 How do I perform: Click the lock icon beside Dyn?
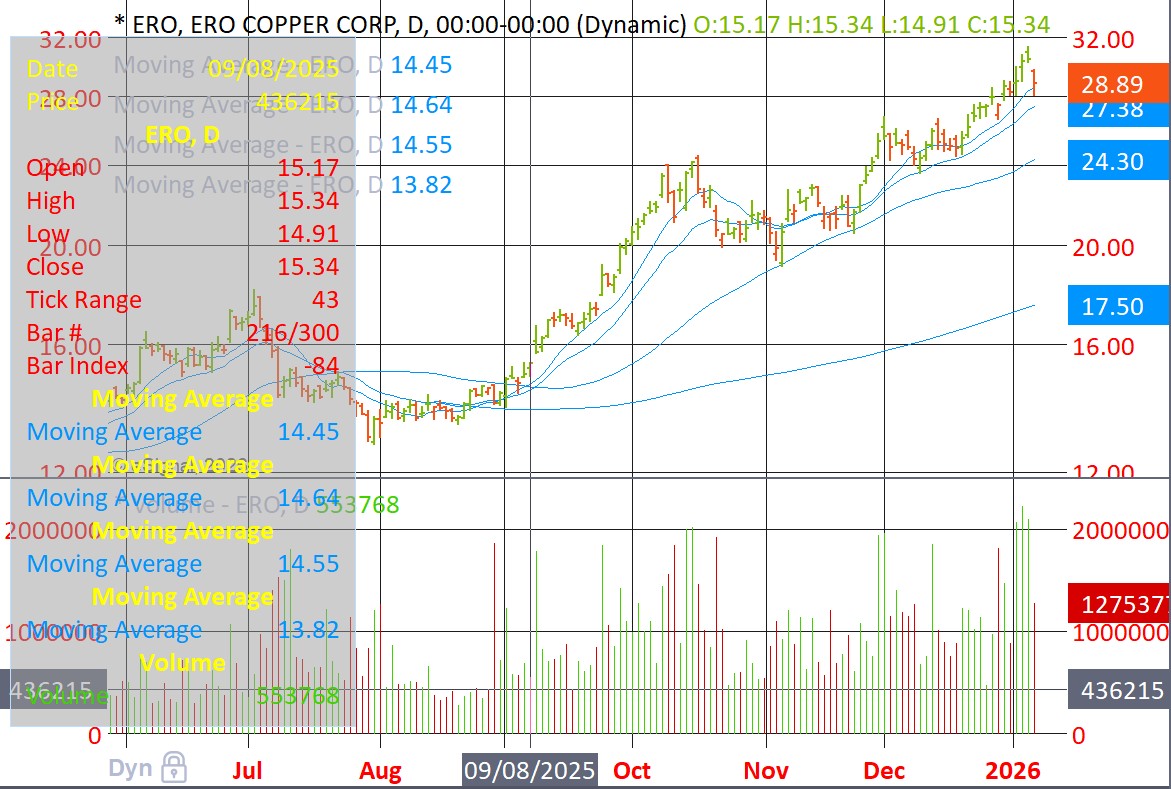pos(174,768)
